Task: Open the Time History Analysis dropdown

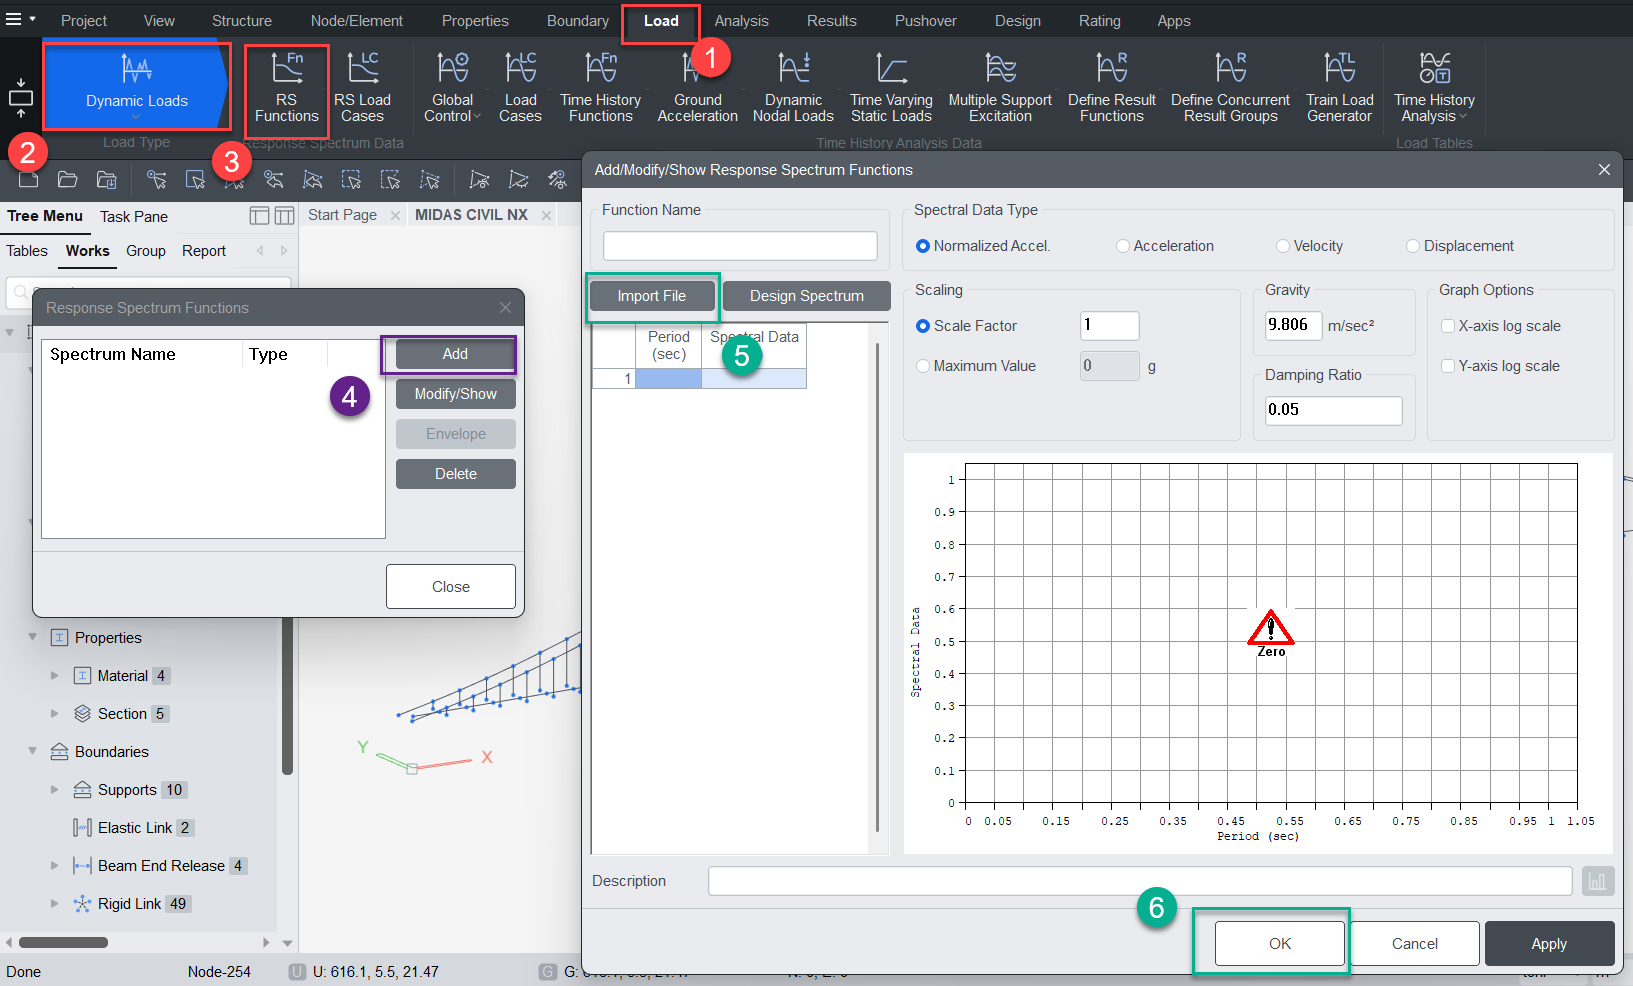Action: pos(1434,88)
